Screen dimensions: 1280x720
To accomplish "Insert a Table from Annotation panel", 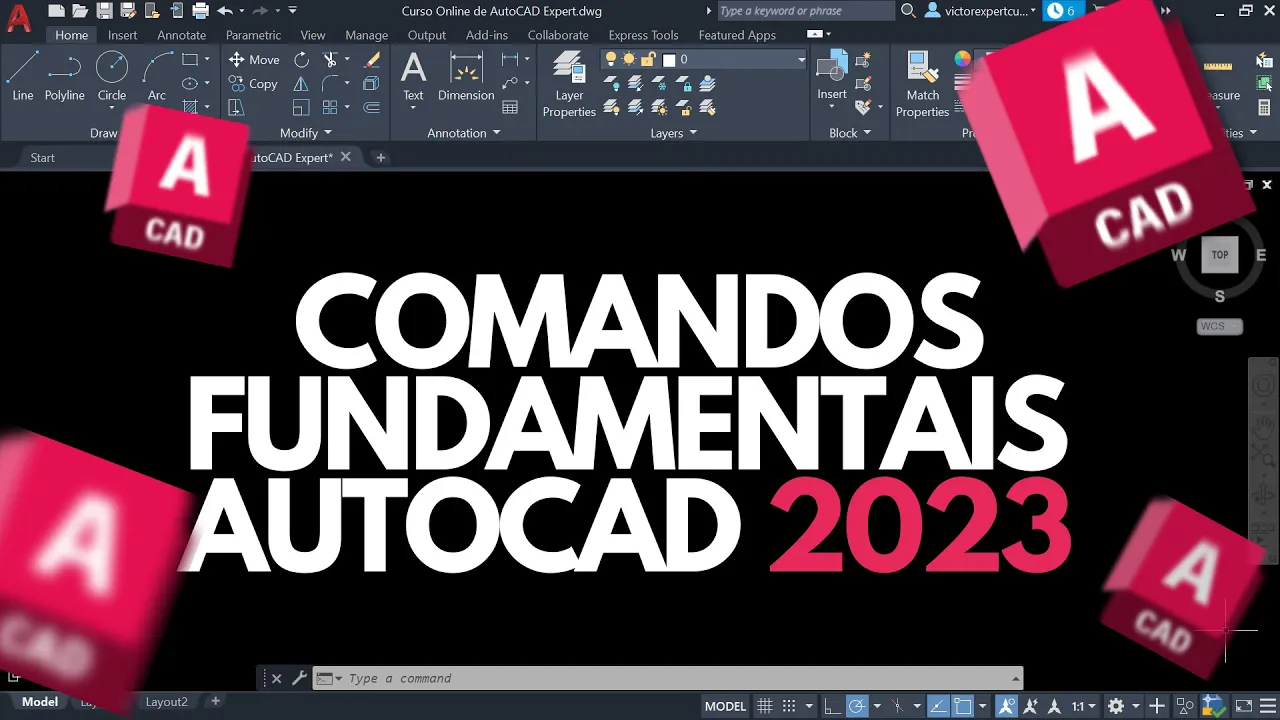I will click(510, 107).
